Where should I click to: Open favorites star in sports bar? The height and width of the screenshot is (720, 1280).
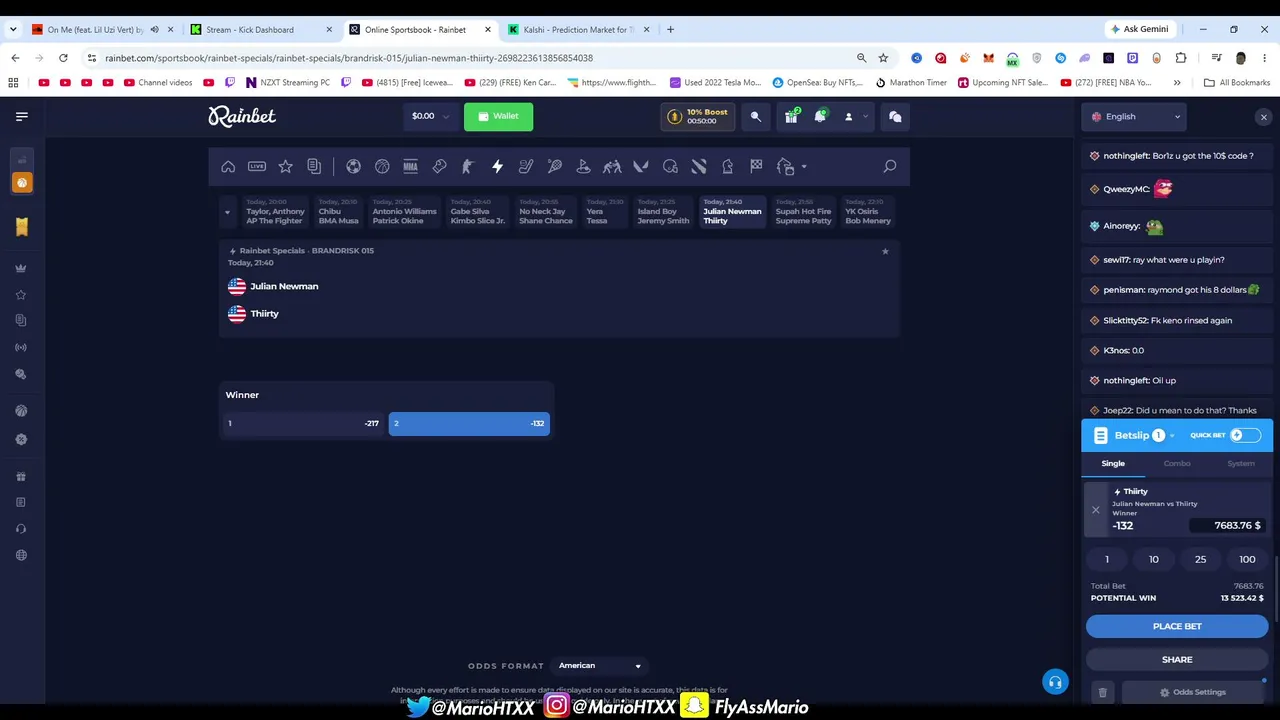[286, 166]
